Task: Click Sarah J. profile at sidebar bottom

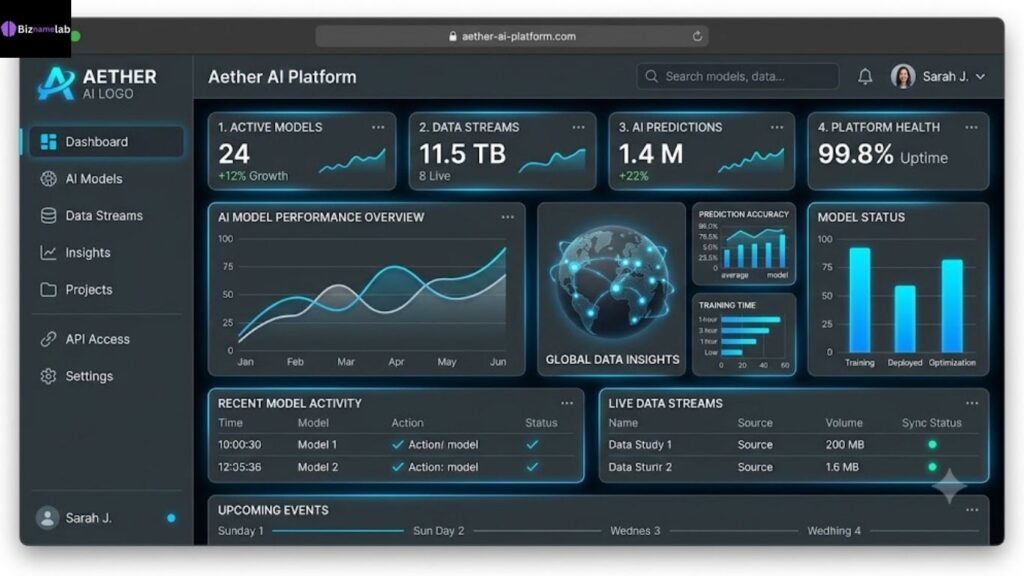Action: tap(74, 518)
